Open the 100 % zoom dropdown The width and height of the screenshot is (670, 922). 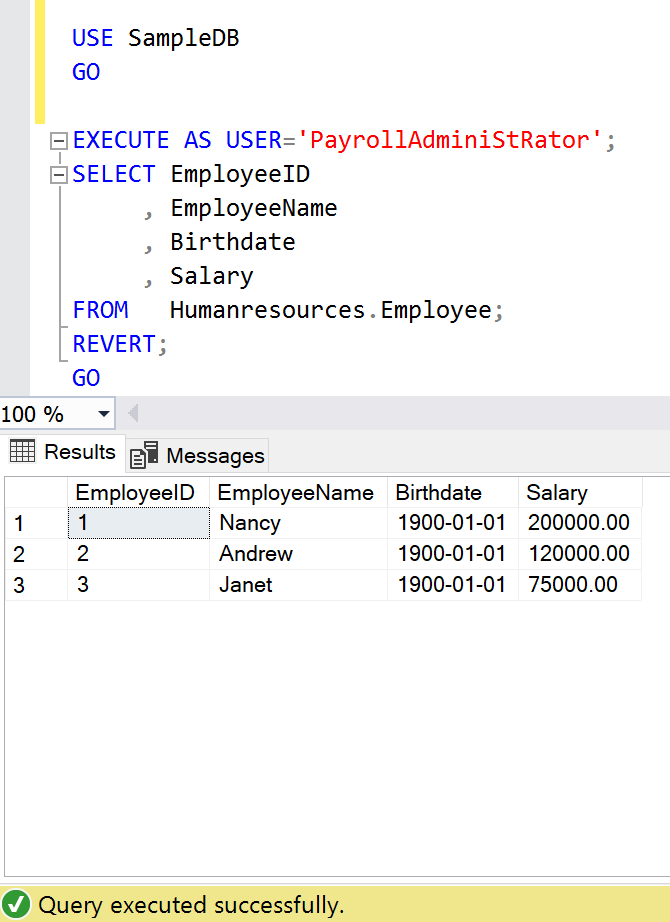pyautogui.click(x=103, y=414)
